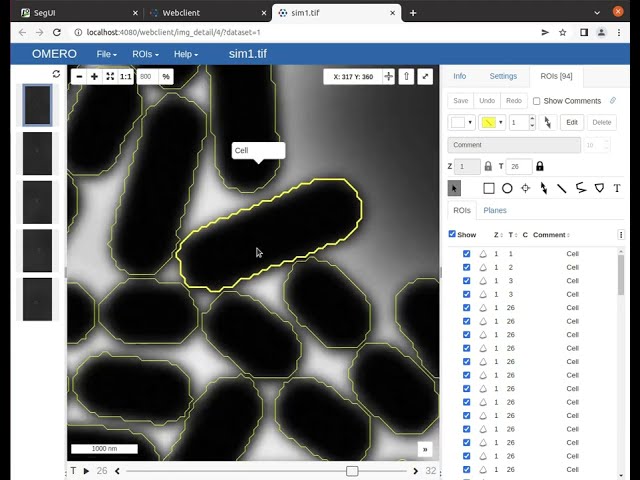Click the paperclip icon beside Show Comments
Image resolution: width=640 pixels, height=480 pixels.
613,100
